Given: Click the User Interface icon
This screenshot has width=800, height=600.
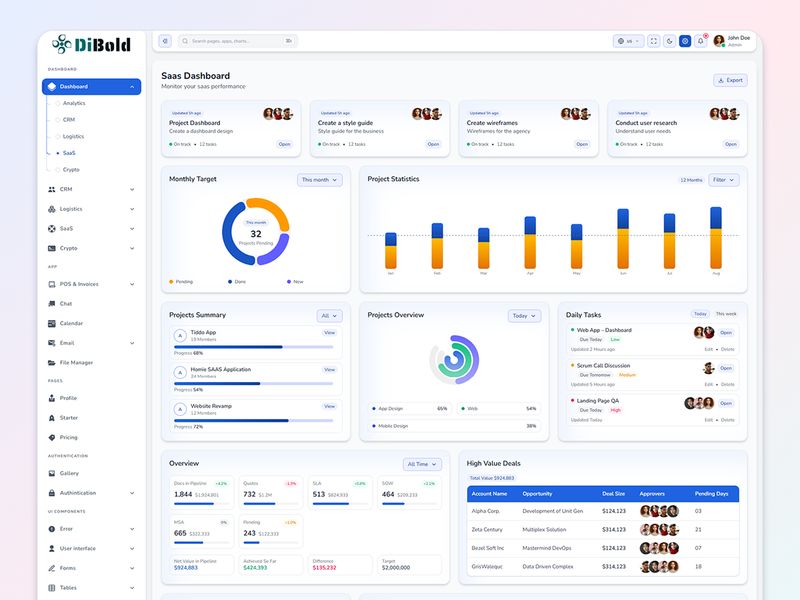Looking at the screenshot, I should pos(52,548).
